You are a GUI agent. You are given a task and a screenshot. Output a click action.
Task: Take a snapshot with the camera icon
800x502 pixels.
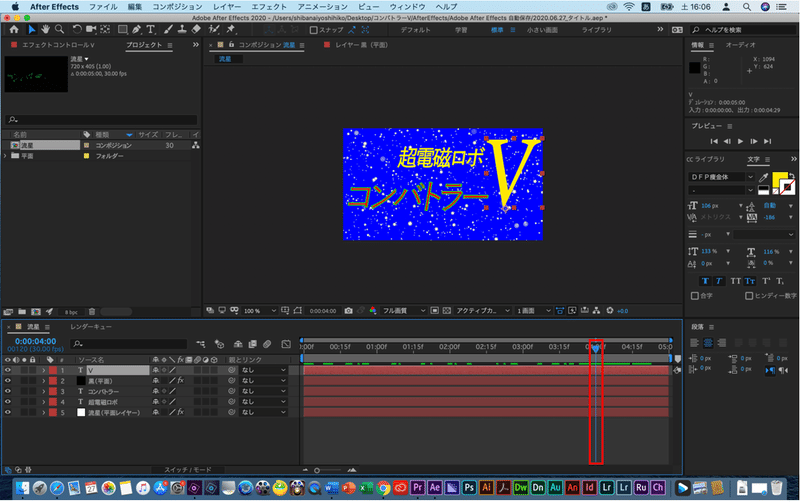[x=348, y=311]
